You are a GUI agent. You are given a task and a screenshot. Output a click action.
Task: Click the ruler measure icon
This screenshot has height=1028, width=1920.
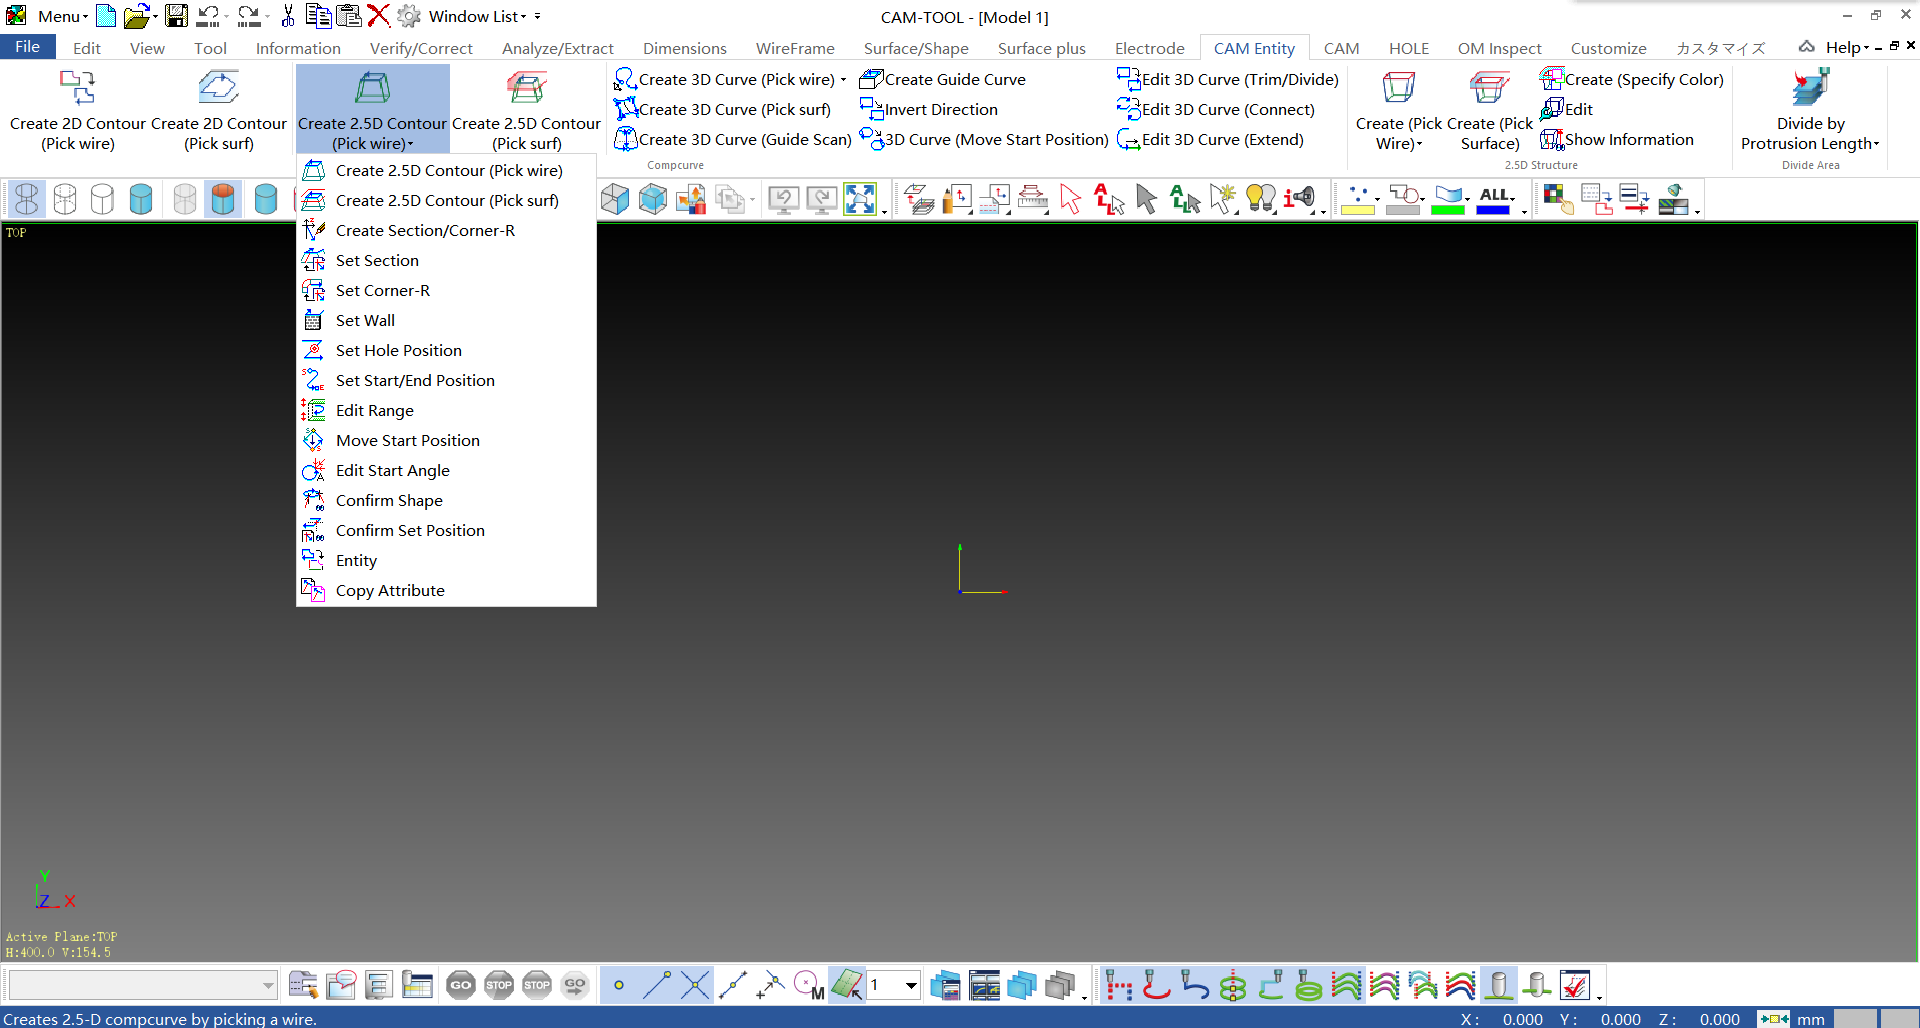1032,199
